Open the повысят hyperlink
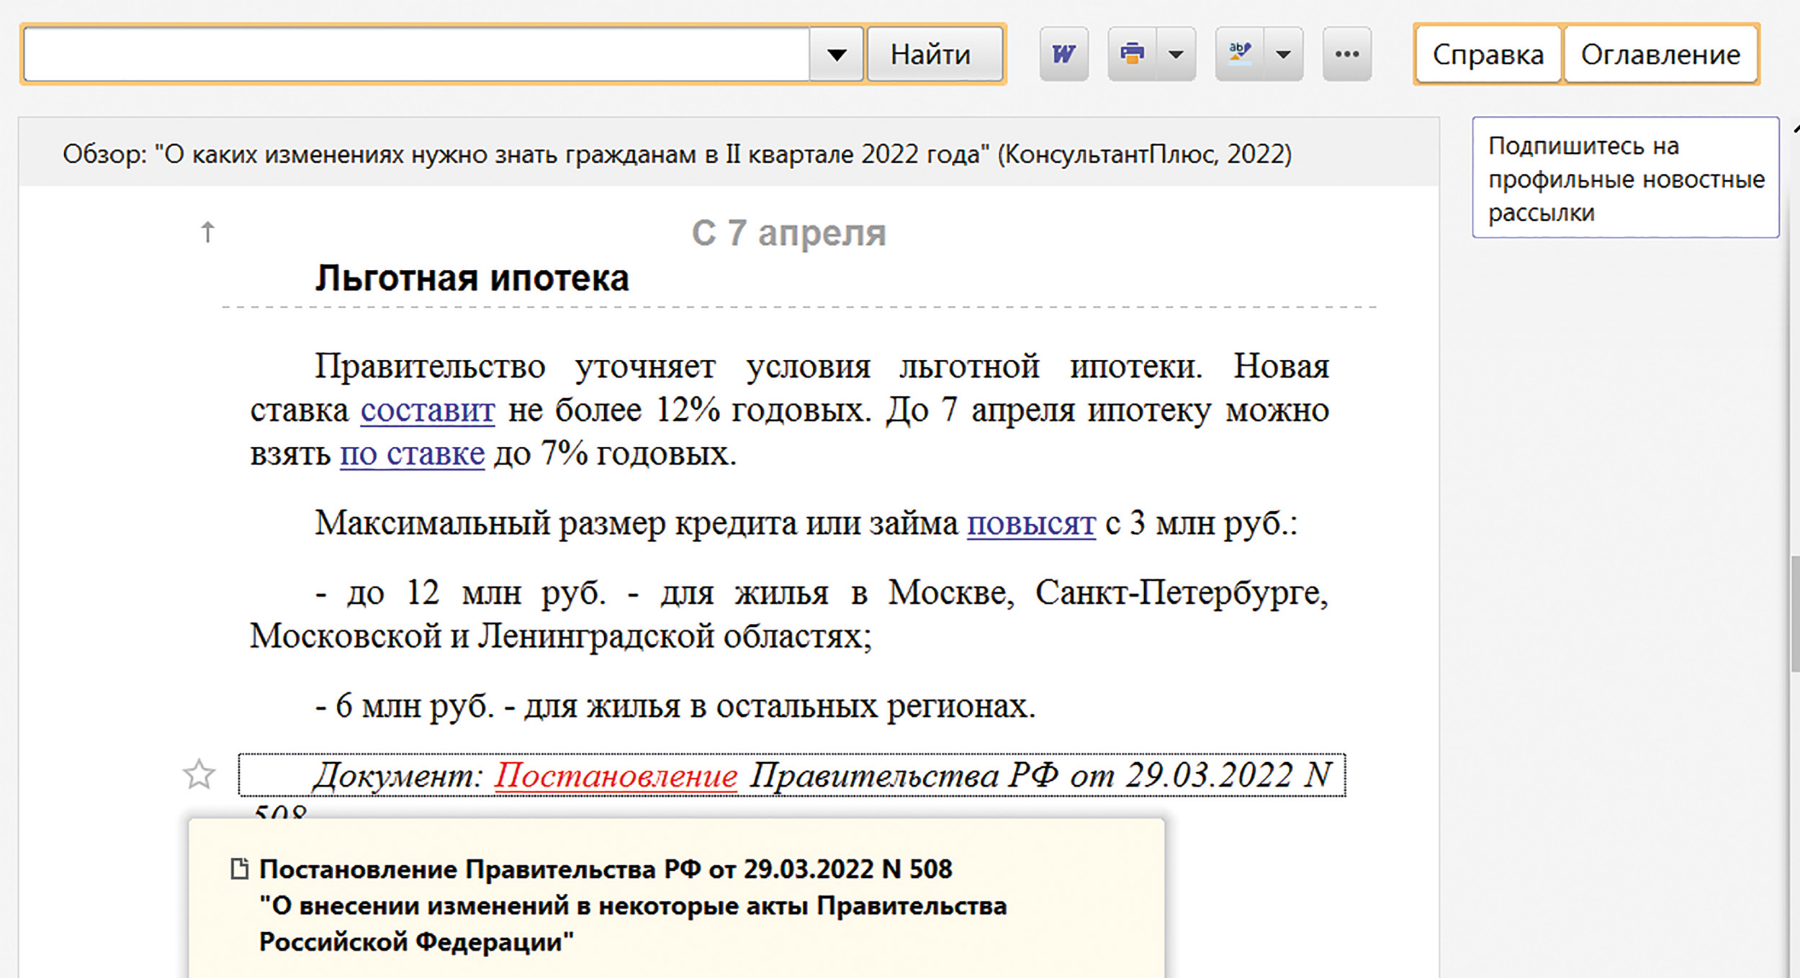The image size is (1800, 978). coord(1031,523)
